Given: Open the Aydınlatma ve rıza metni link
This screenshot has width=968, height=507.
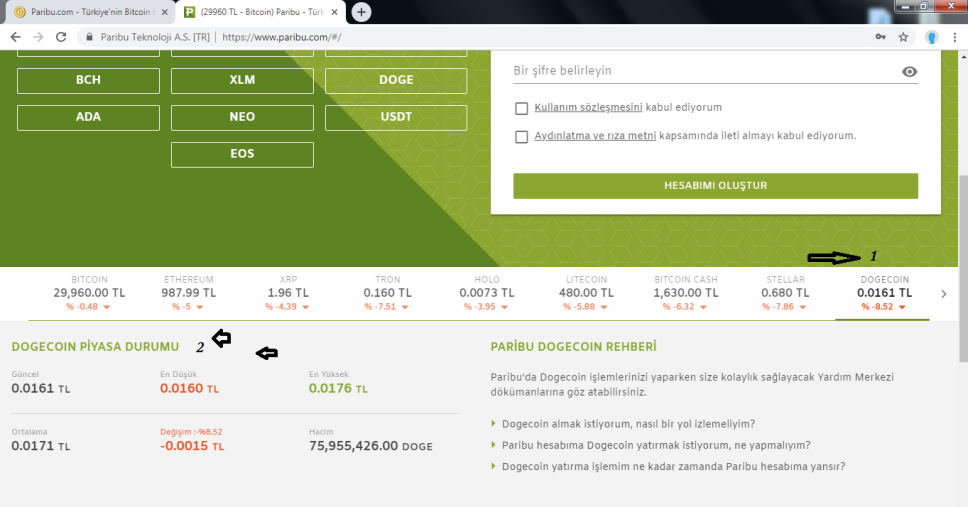Looking at the screenshot, I should 595,136.
